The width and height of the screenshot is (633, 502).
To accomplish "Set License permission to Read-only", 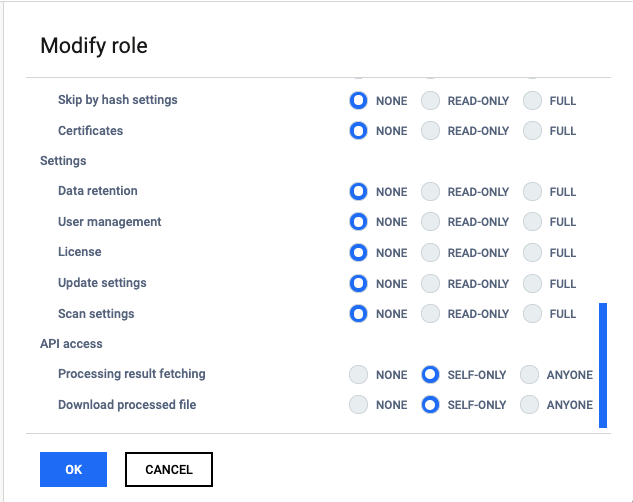I will (430, 253).
